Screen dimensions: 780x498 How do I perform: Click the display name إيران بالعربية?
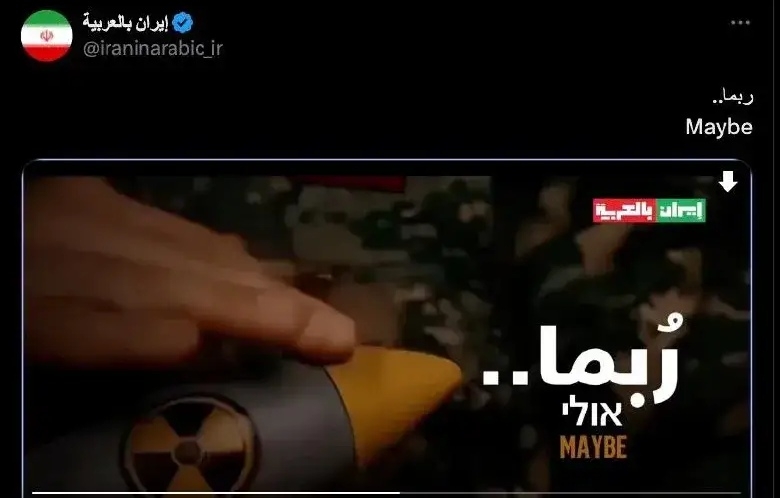coord(126,23)
